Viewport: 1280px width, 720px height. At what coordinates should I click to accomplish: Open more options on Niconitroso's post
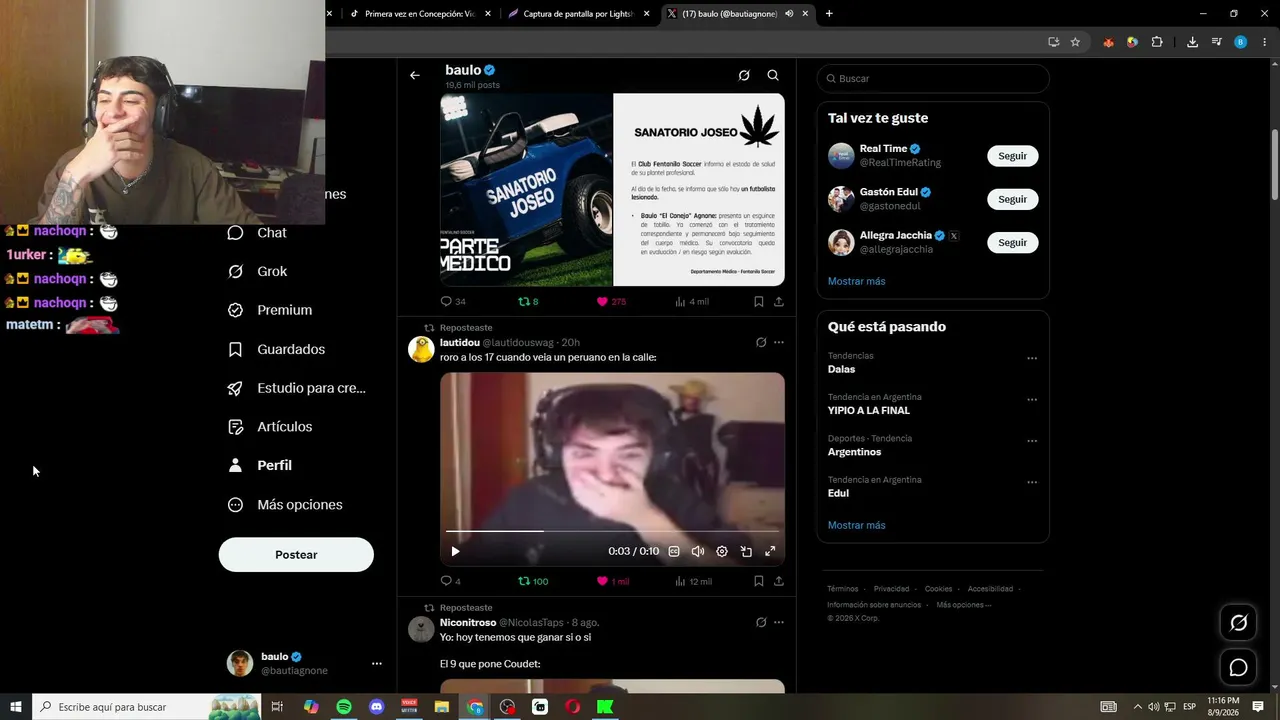779,622
